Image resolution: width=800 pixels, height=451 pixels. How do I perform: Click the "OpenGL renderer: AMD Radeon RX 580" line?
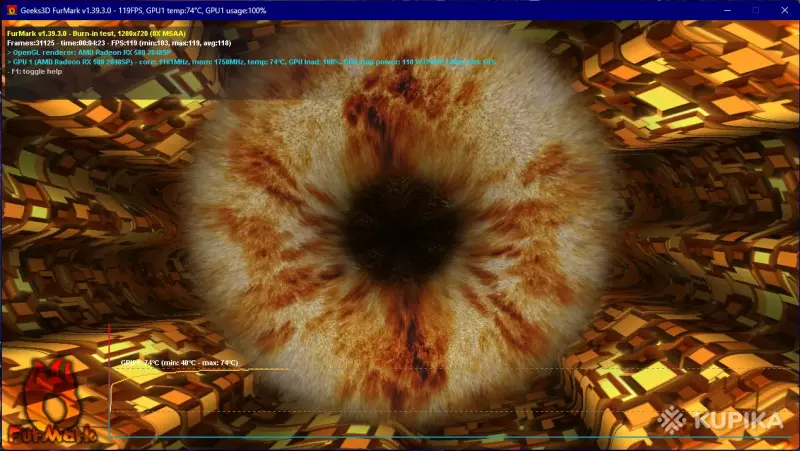click(89, 52)
